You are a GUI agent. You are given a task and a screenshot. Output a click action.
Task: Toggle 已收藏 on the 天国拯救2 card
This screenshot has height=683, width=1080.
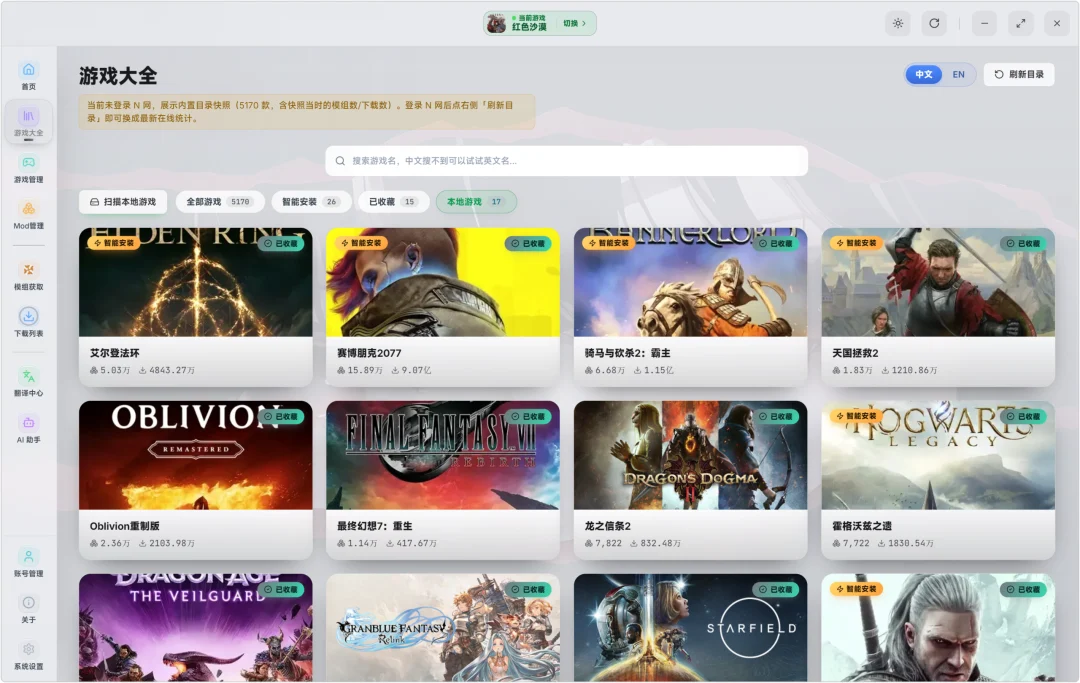(x=1023, y=244)
